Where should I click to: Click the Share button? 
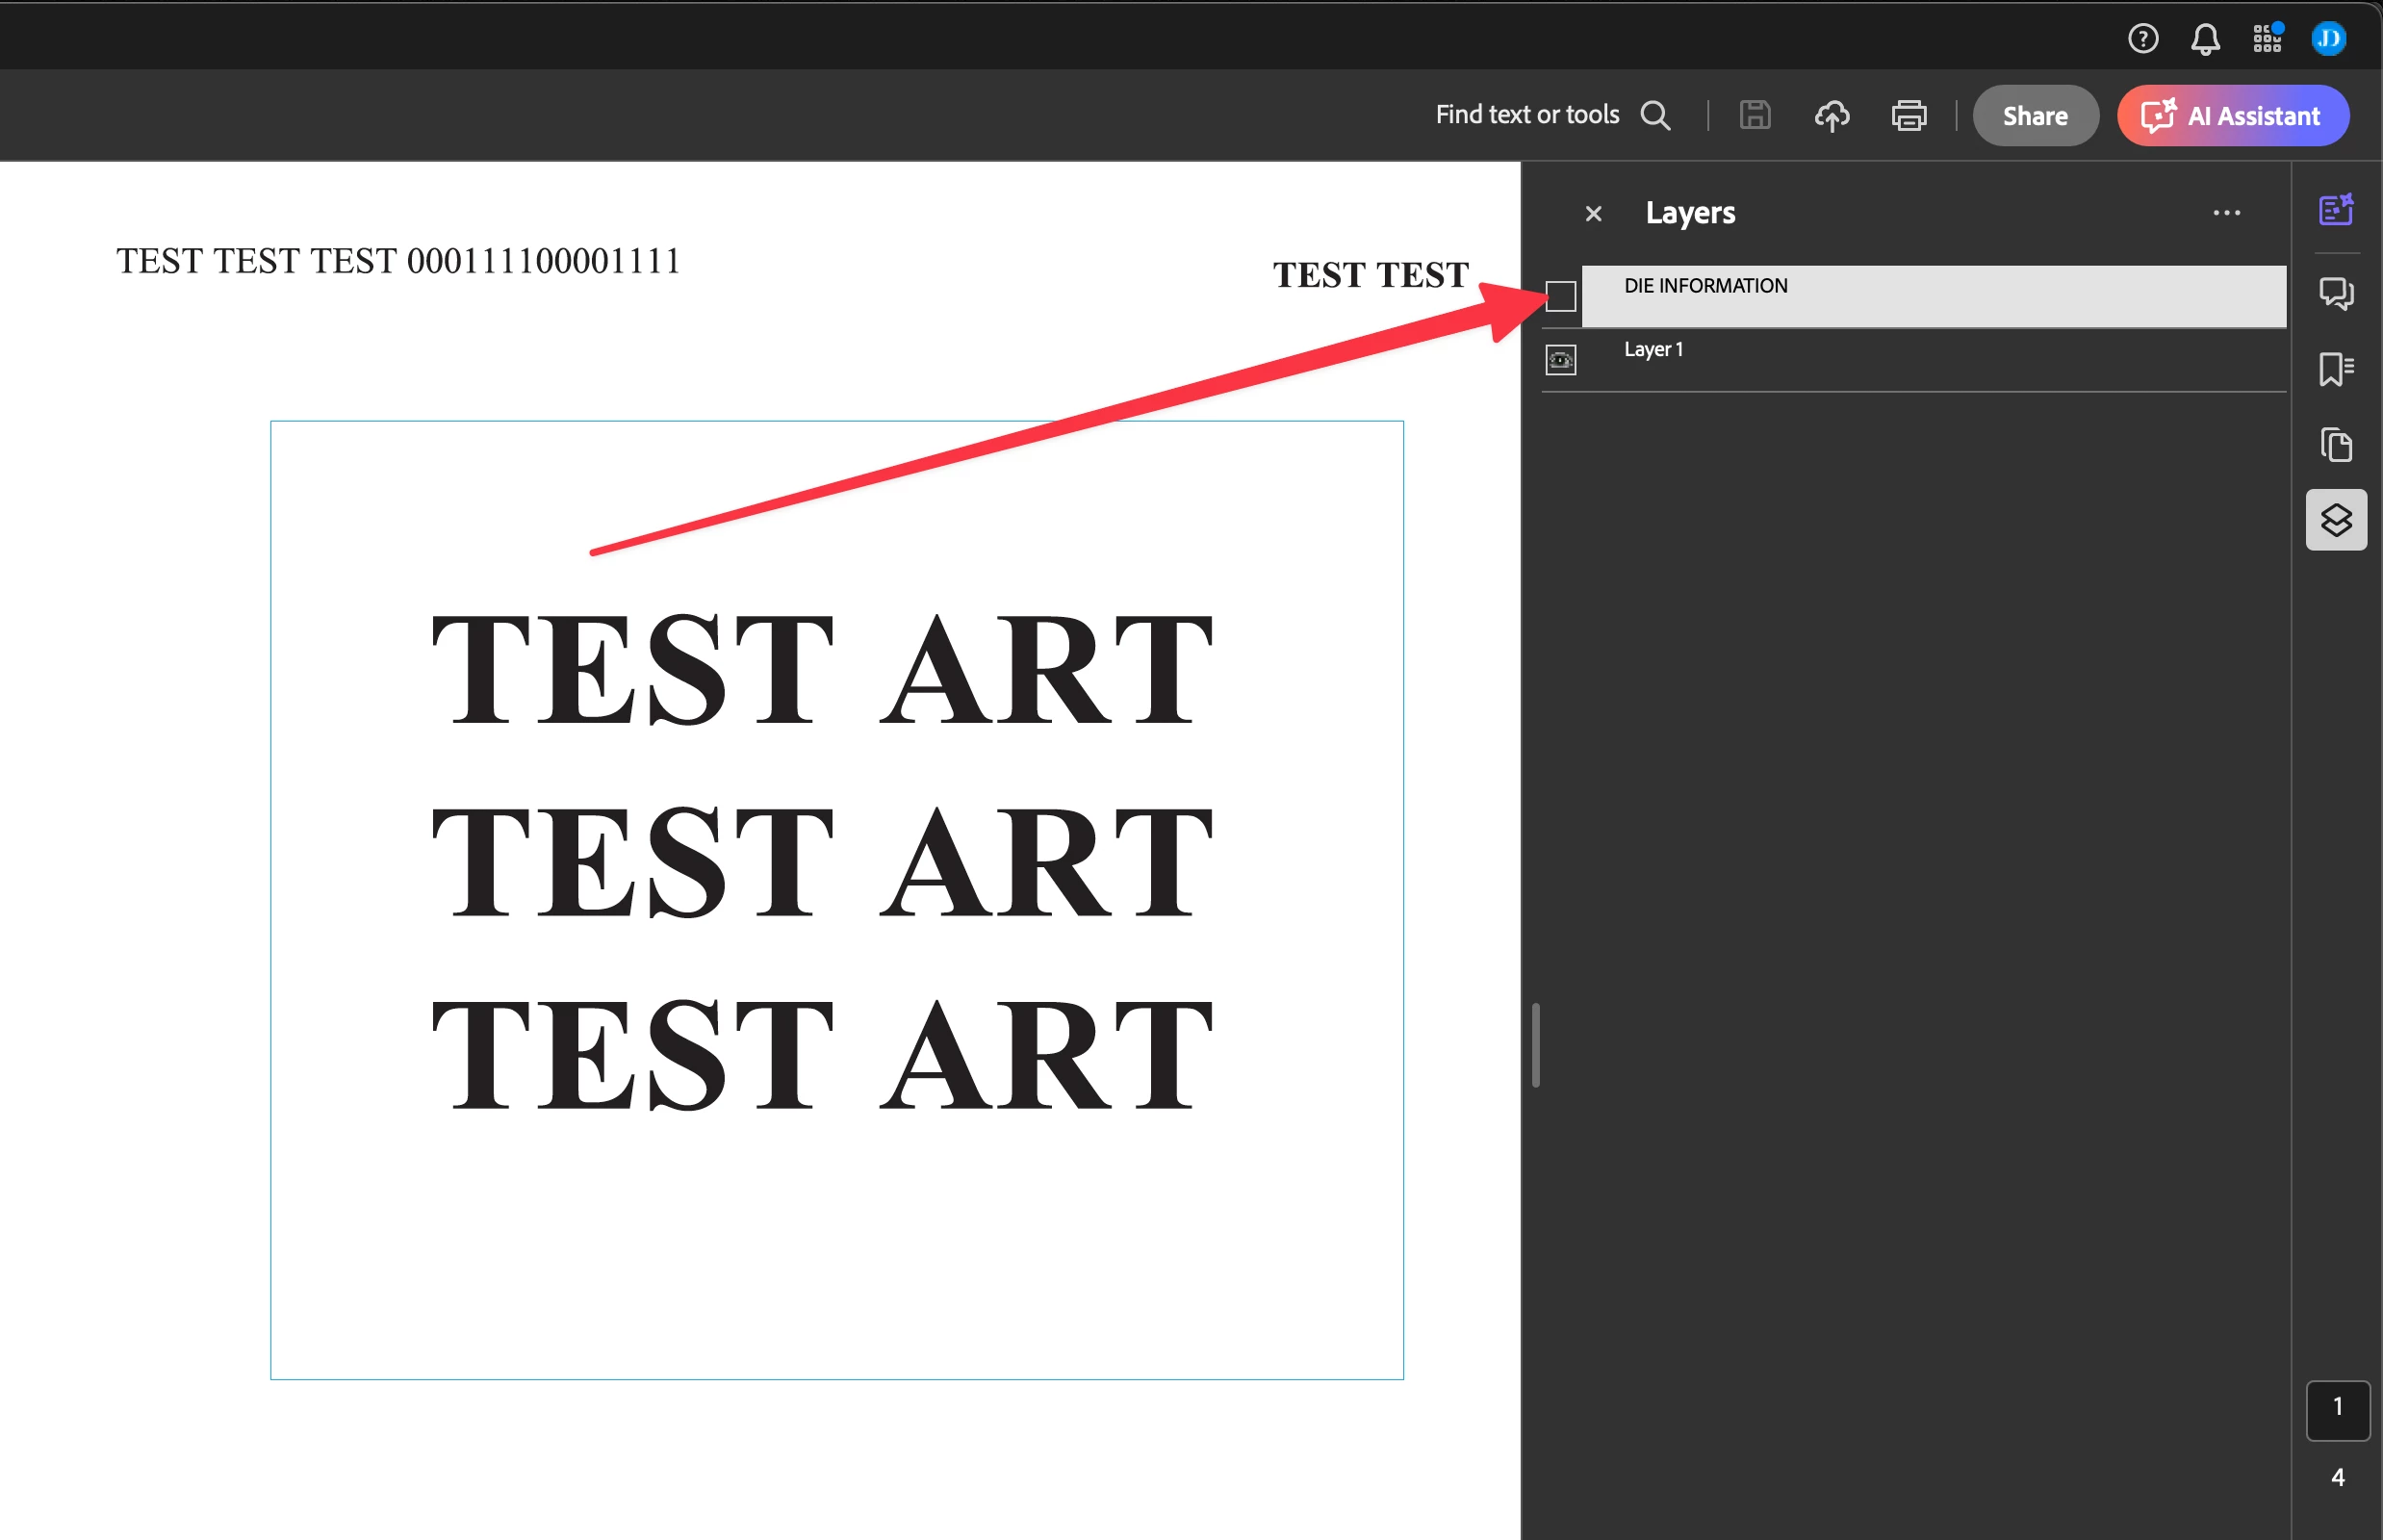pos(2034,116)
